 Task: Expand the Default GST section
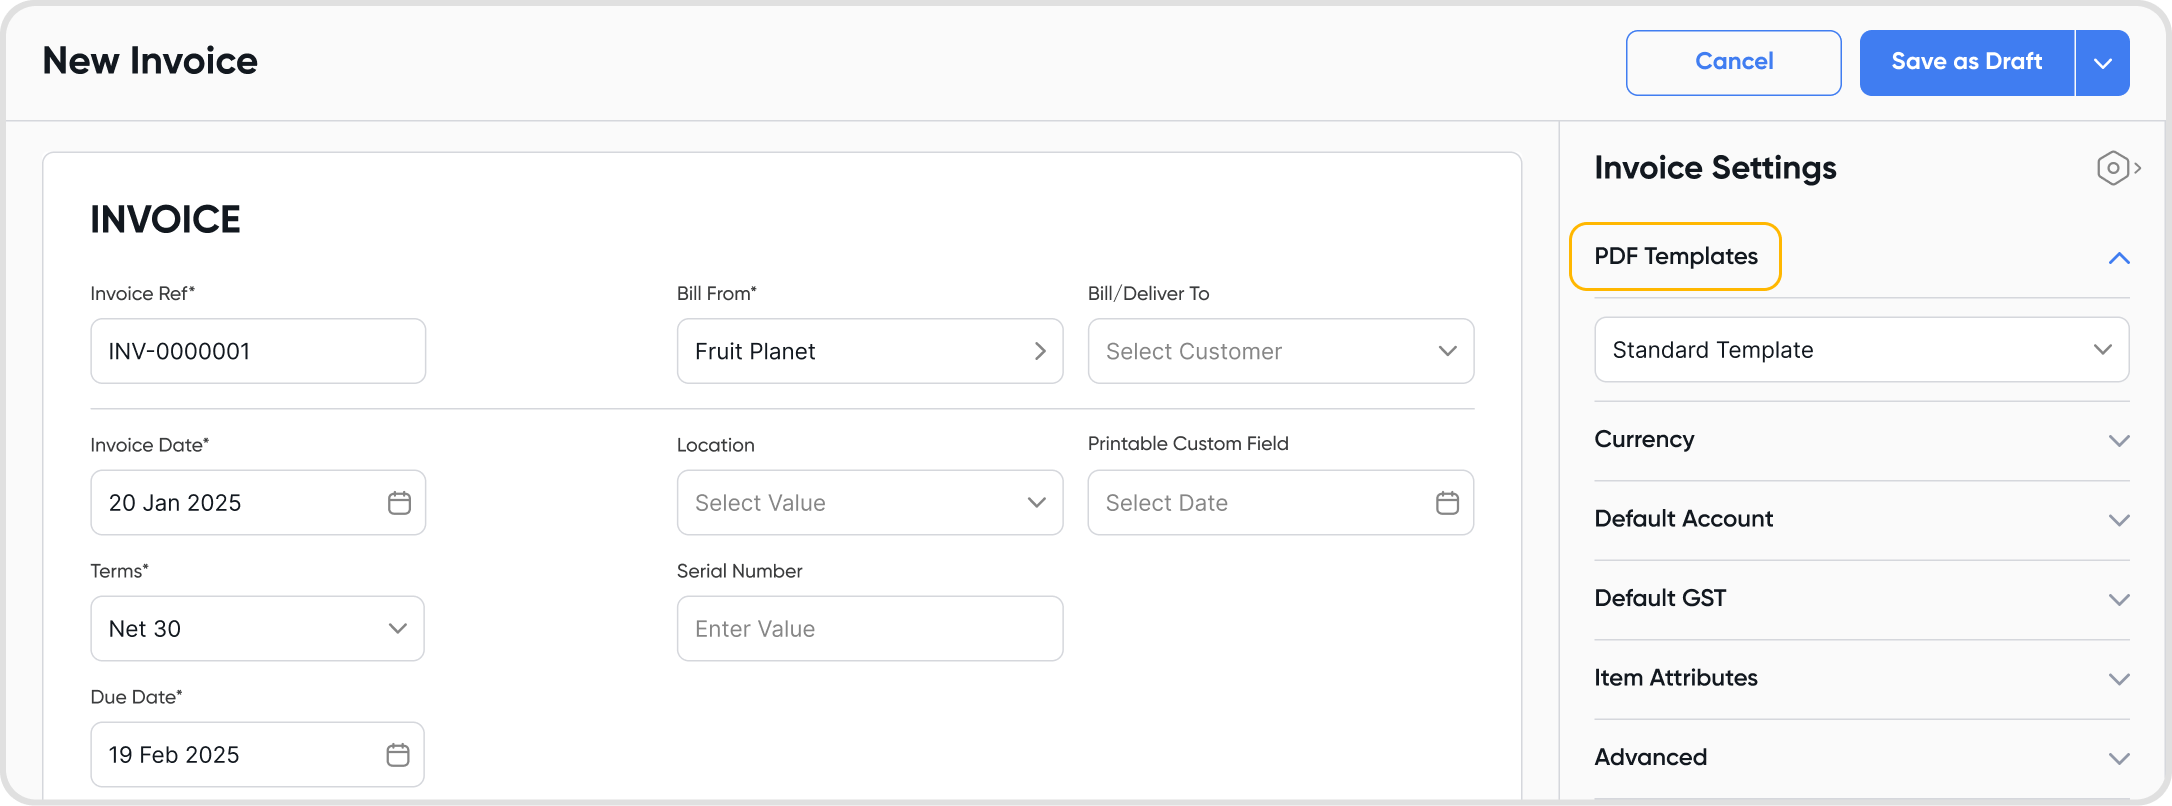point(2118,600)
